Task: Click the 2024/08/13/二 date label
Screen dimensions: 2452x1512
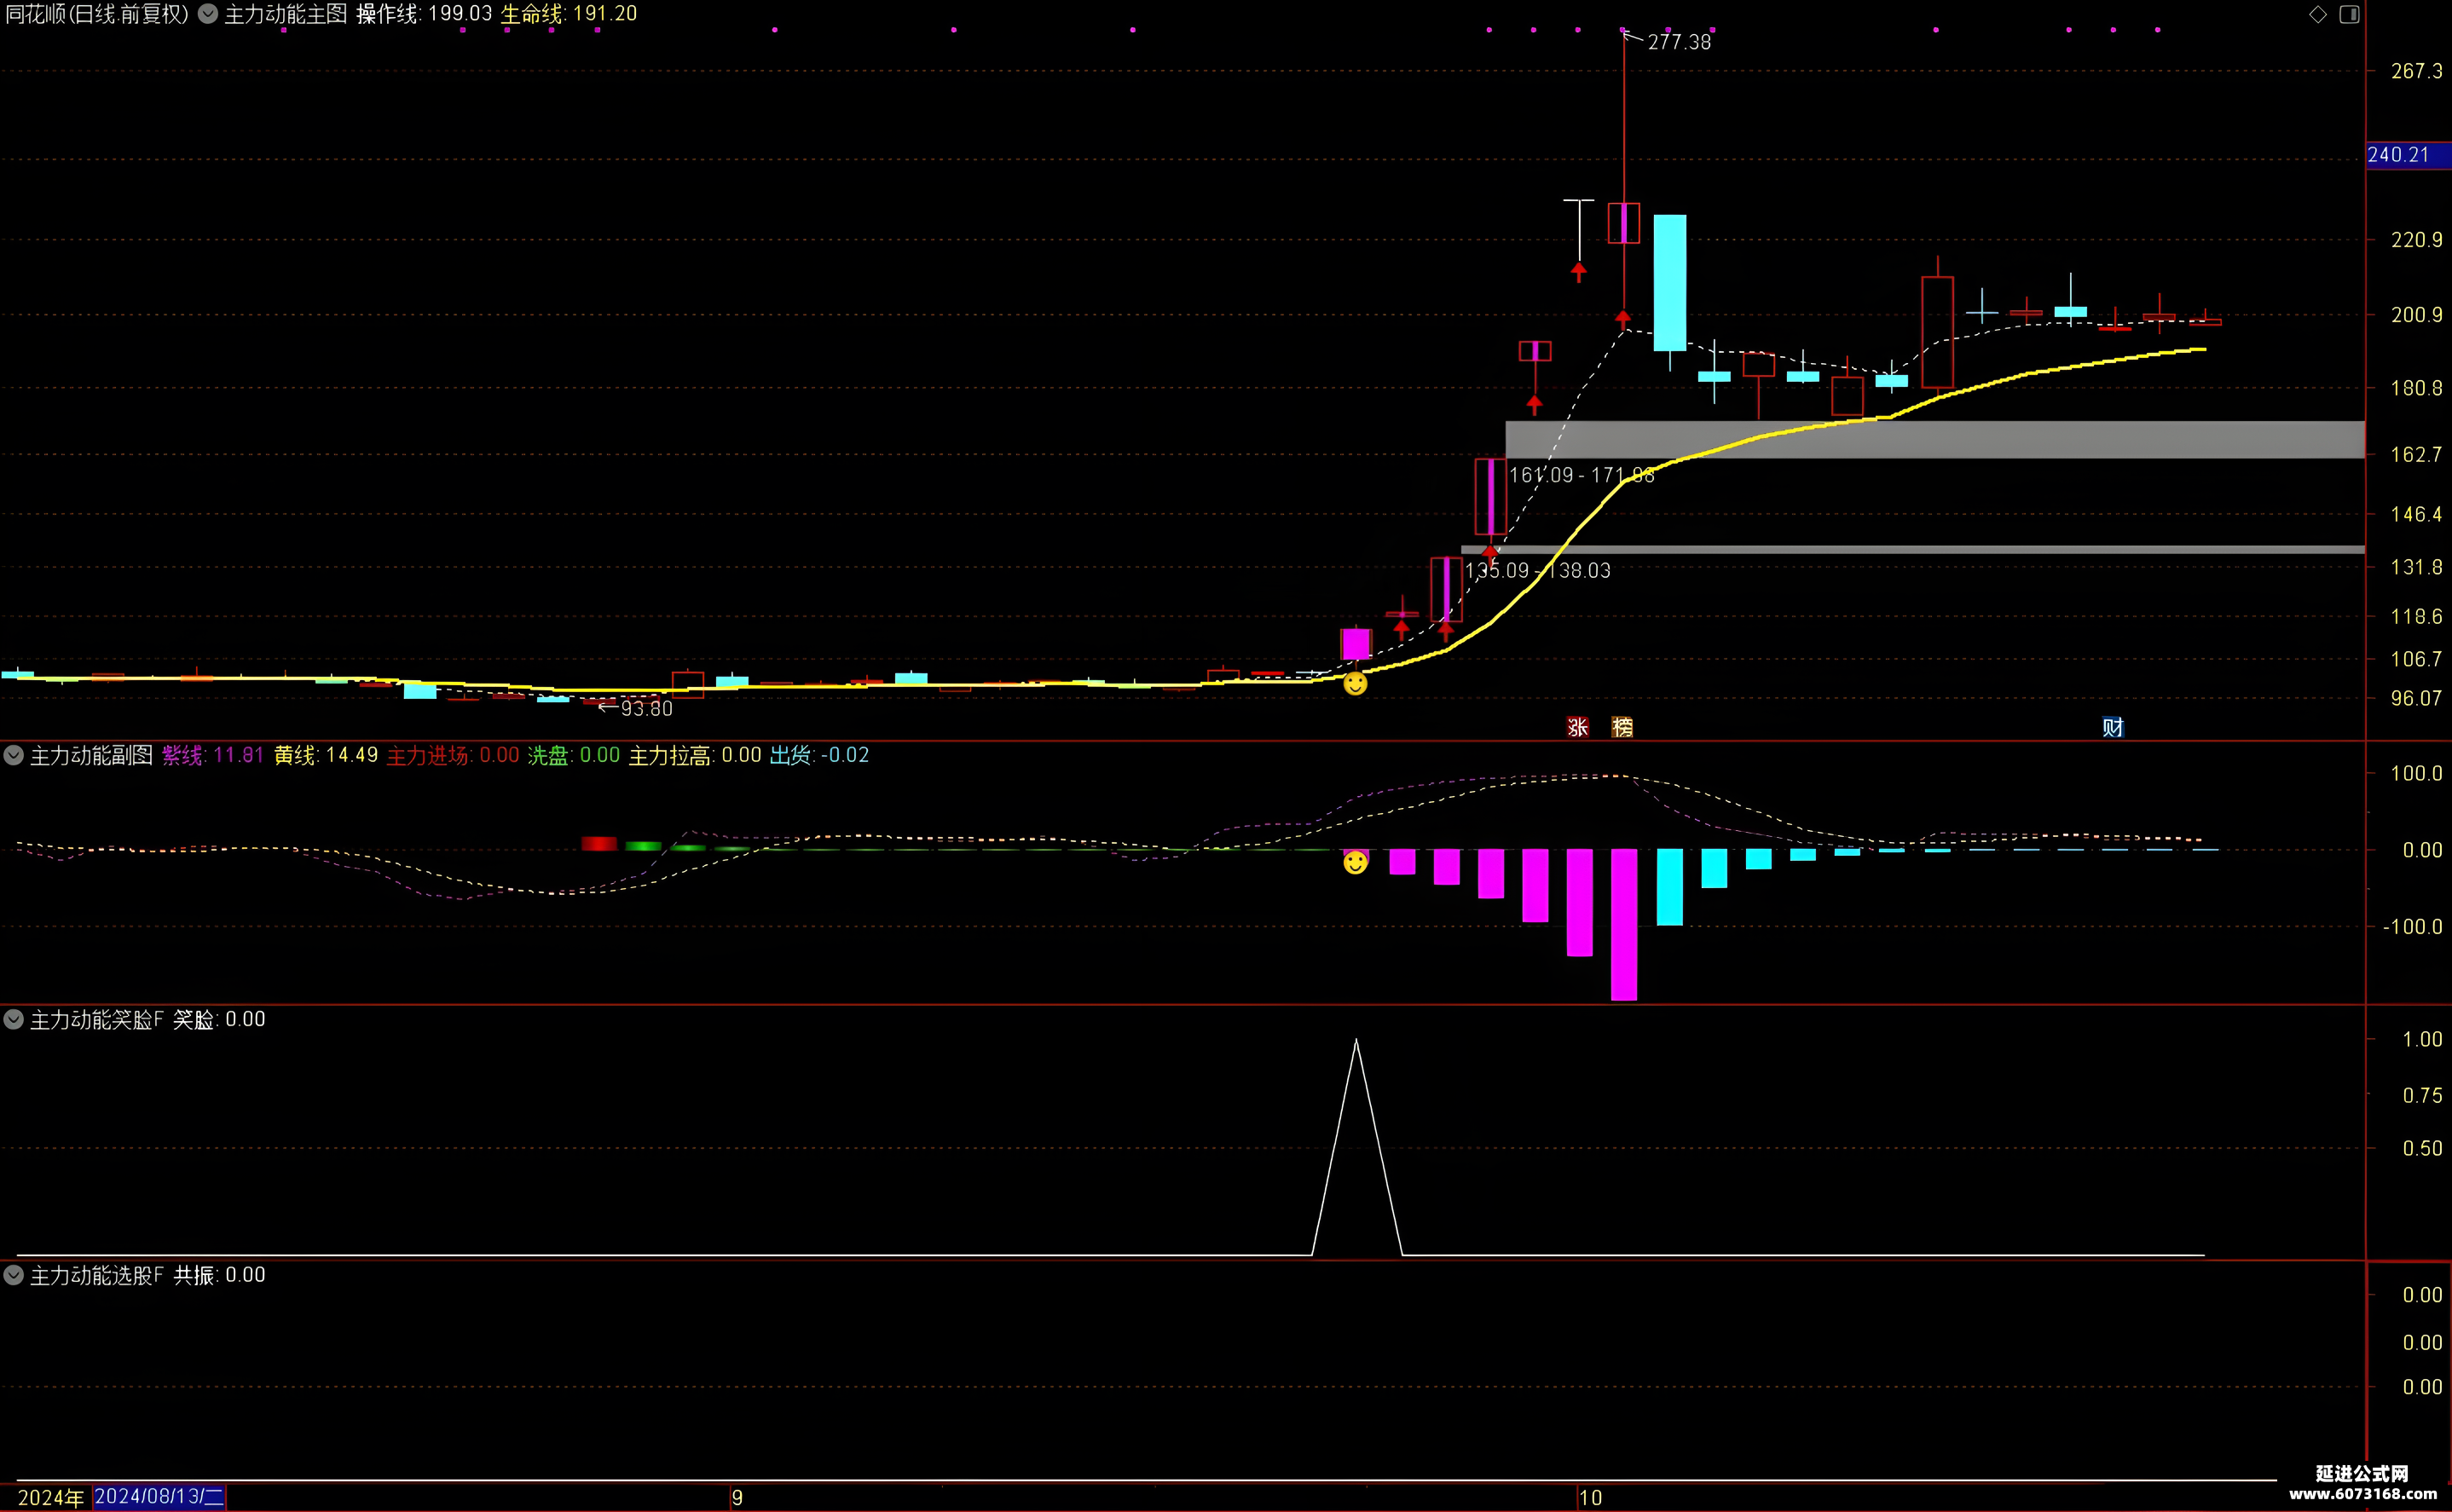Action: tap(159, 1497)
